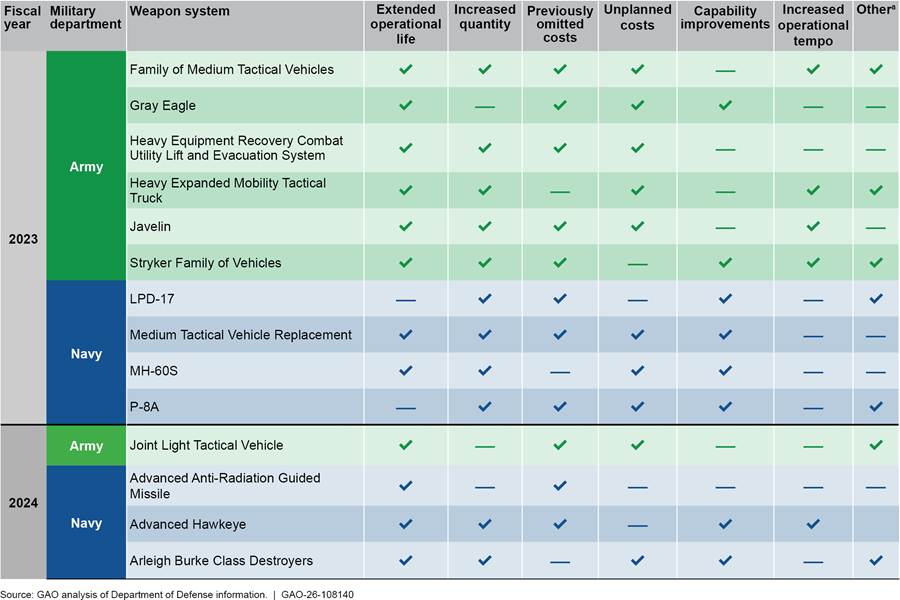Click the Javelin increased operational tempo checkmark
This screenshot has height=600, width=900.
[813, 227]
